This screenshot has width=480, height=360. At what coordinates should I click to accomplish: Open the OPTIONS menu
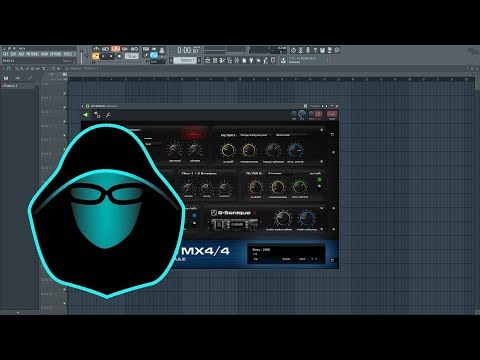click(x=56, y=54)
